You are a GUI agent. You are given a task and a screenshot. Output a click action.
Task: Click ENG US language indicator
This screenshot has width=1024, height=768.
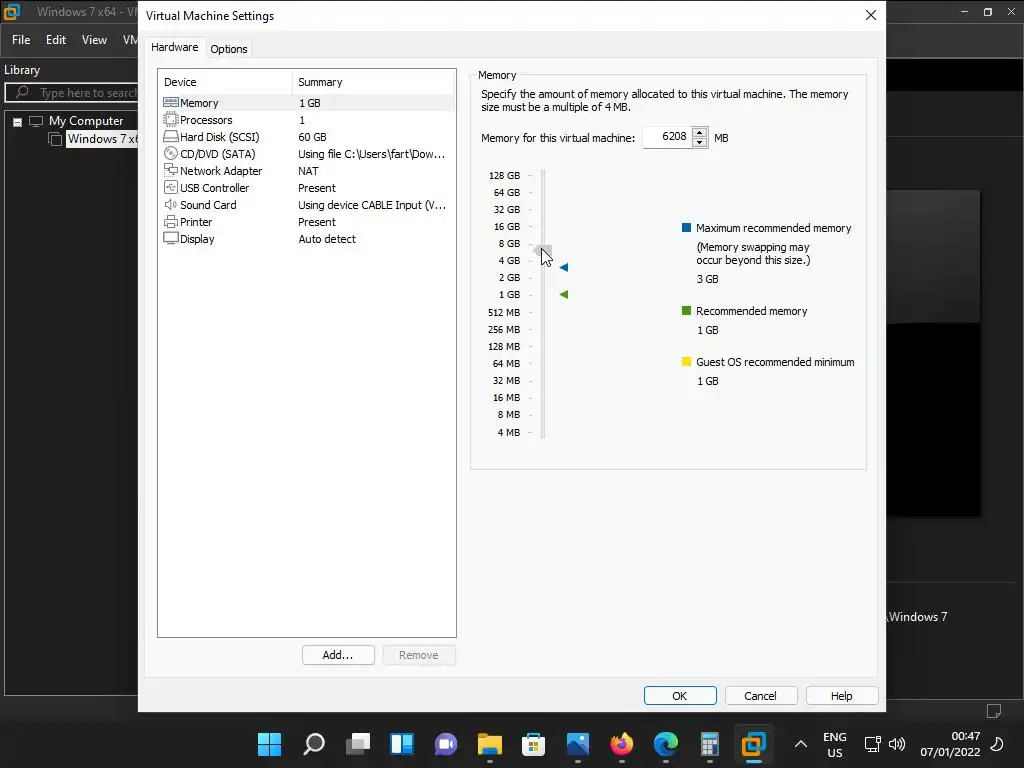coord(835,744)
